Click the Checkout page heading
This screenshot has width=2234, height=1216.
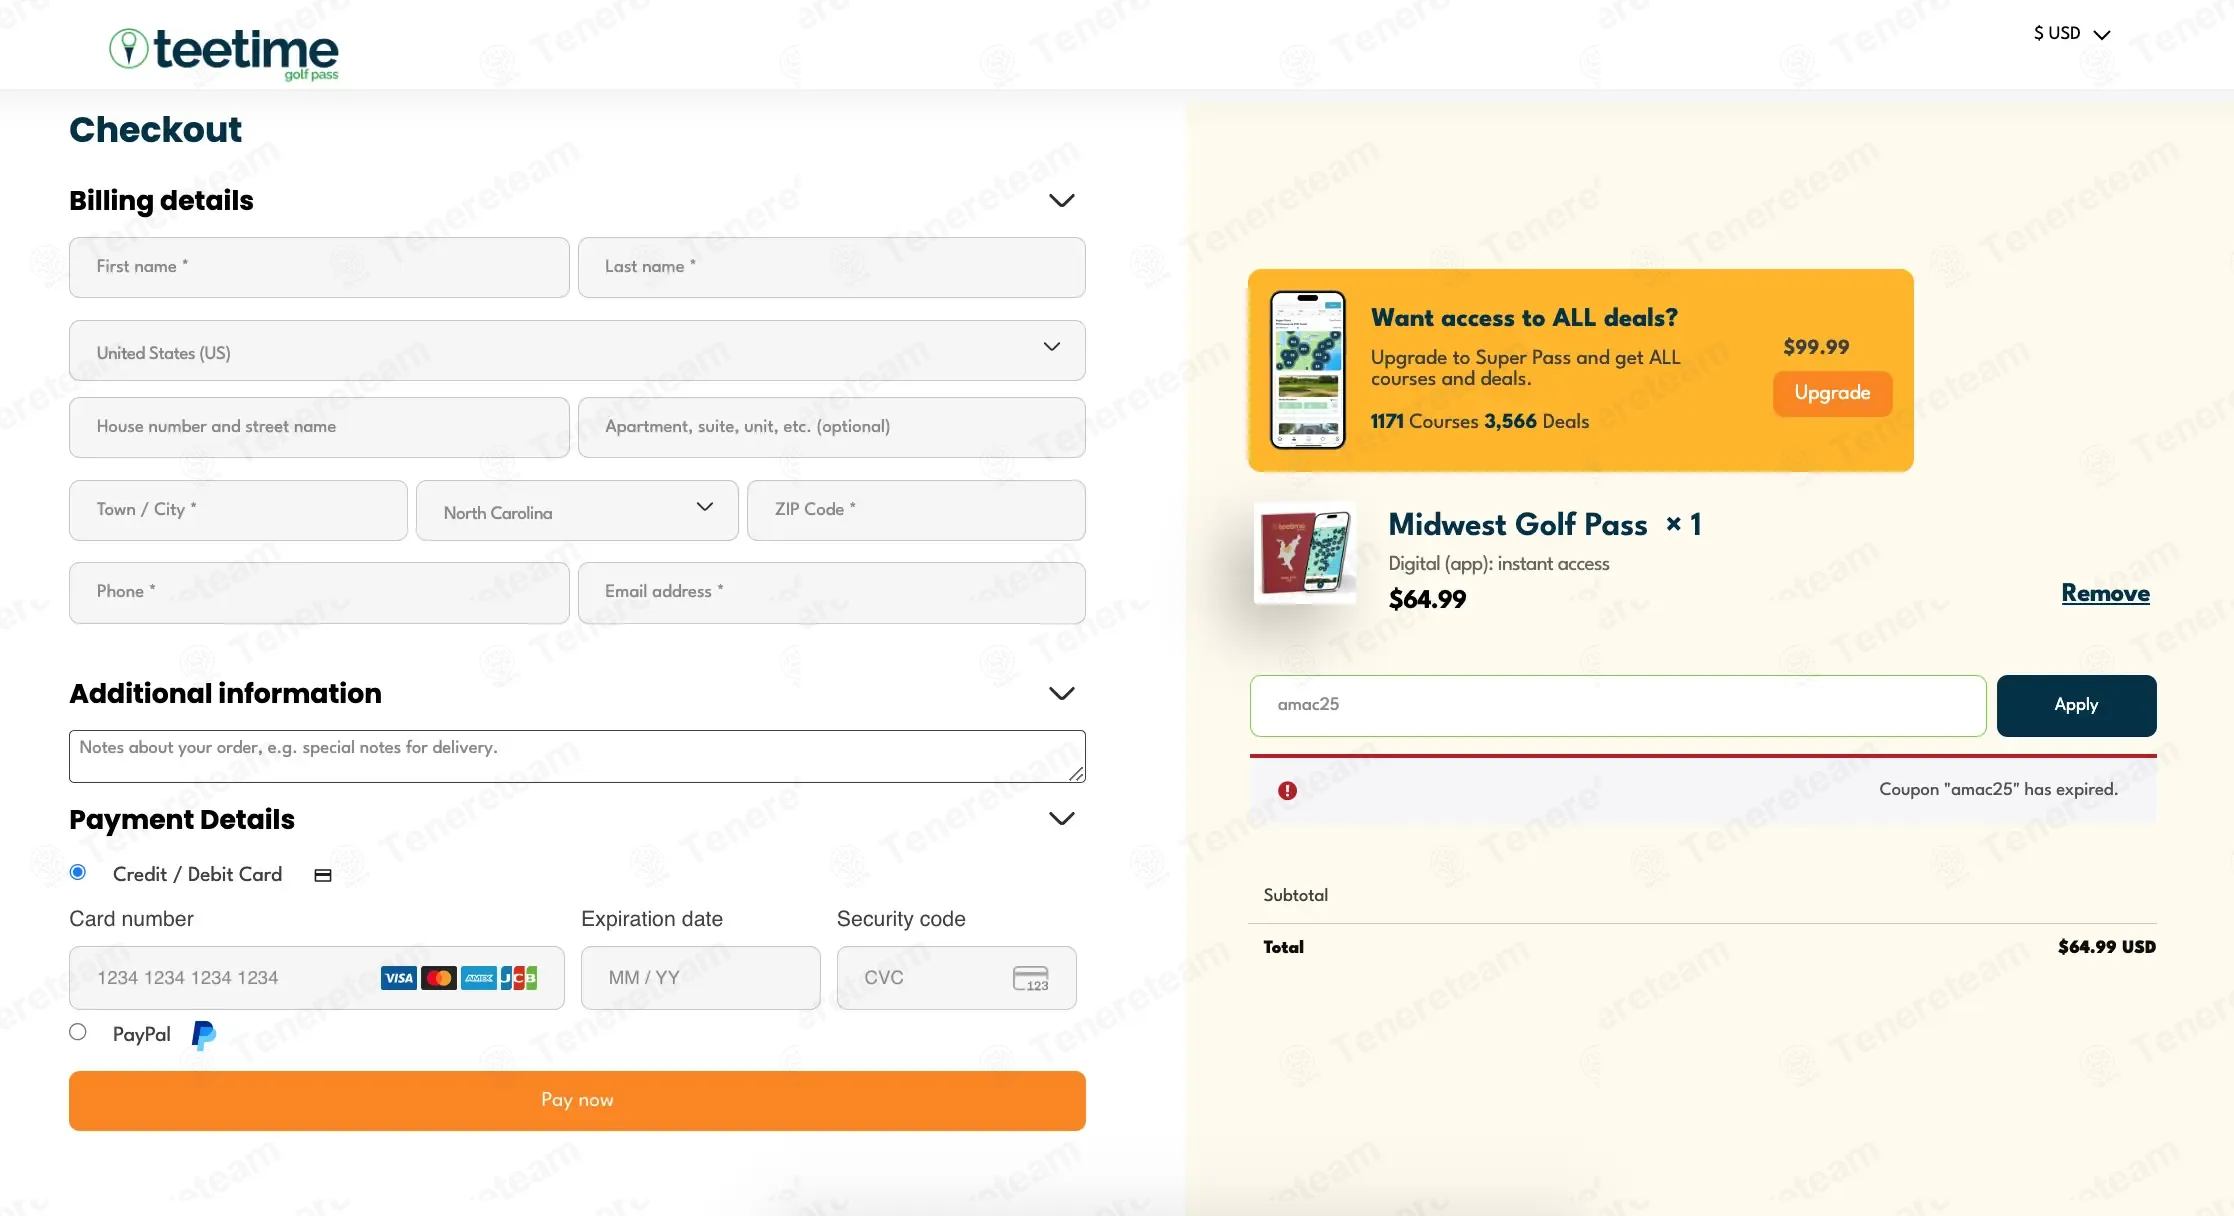click(x=155, y=129)
